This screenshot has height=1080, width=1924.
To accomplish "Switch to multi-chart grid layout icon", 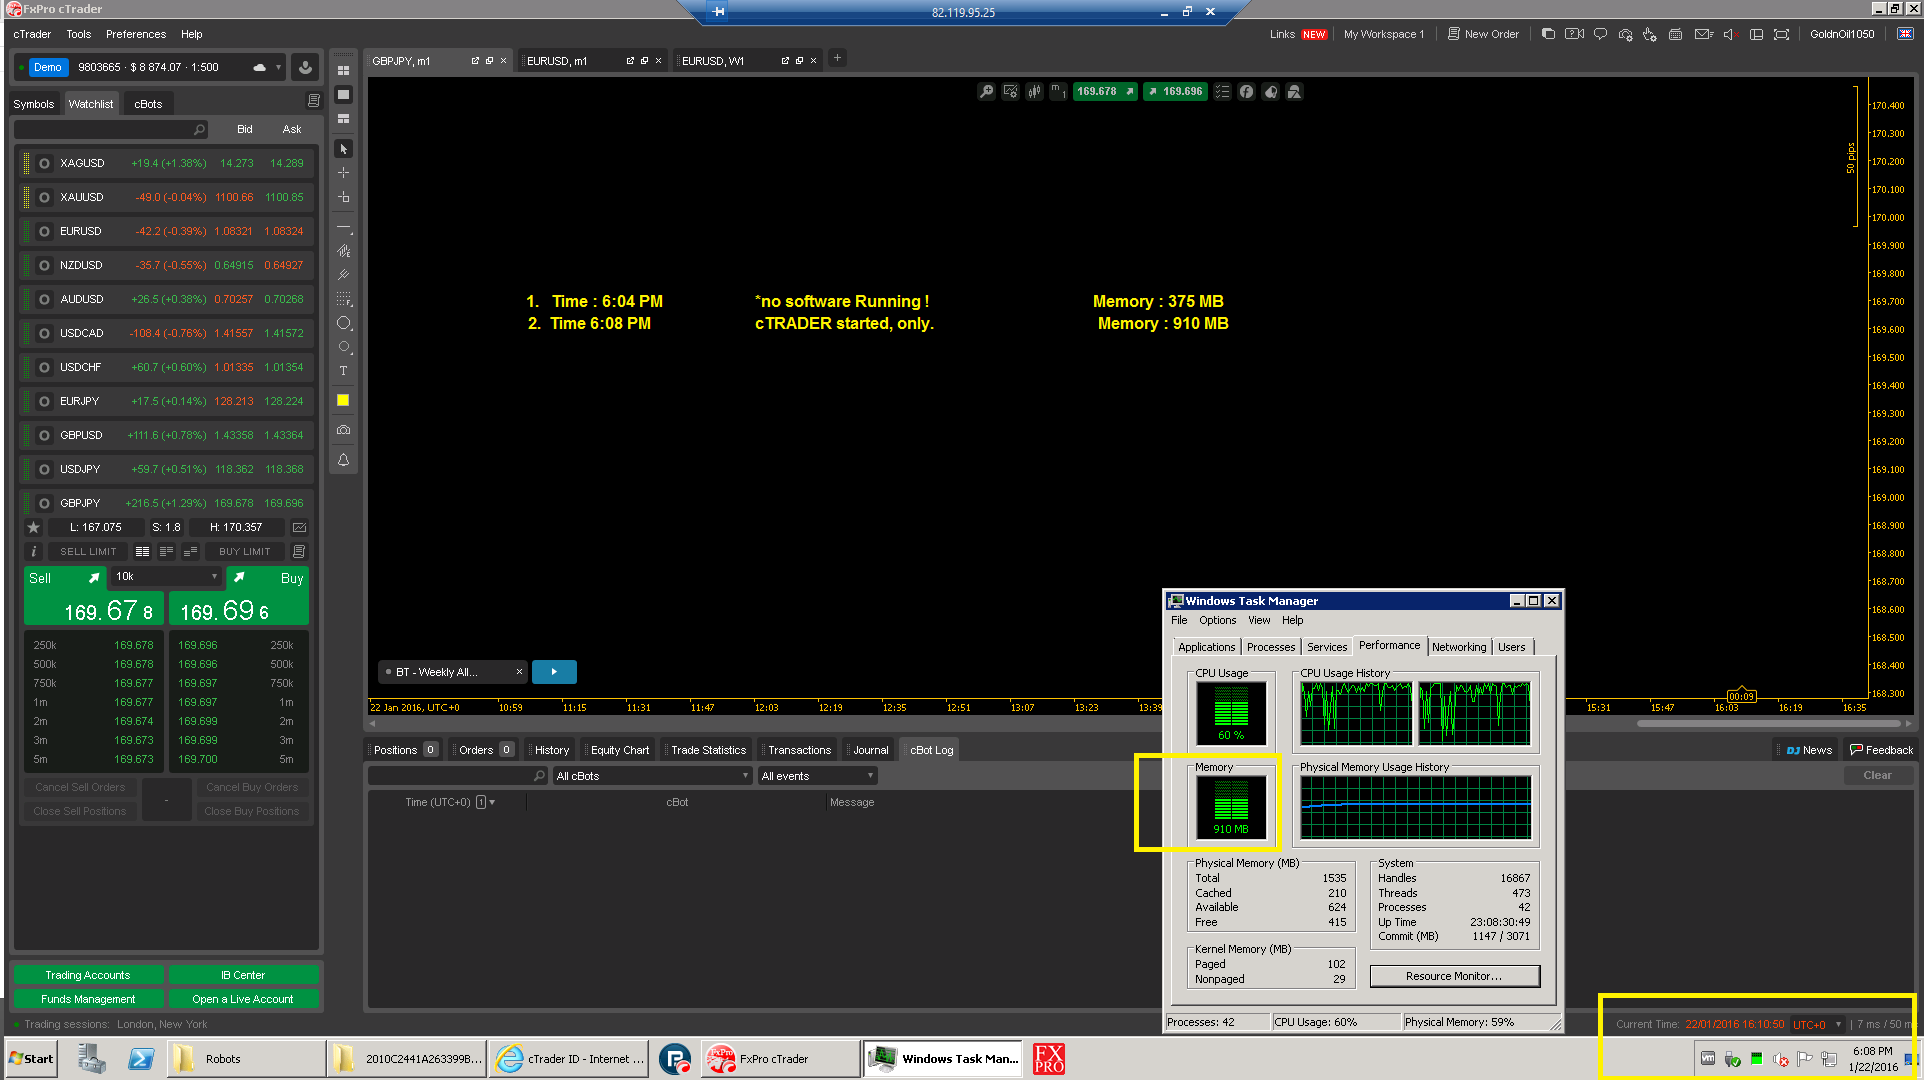I will click(x=343, y=71).
